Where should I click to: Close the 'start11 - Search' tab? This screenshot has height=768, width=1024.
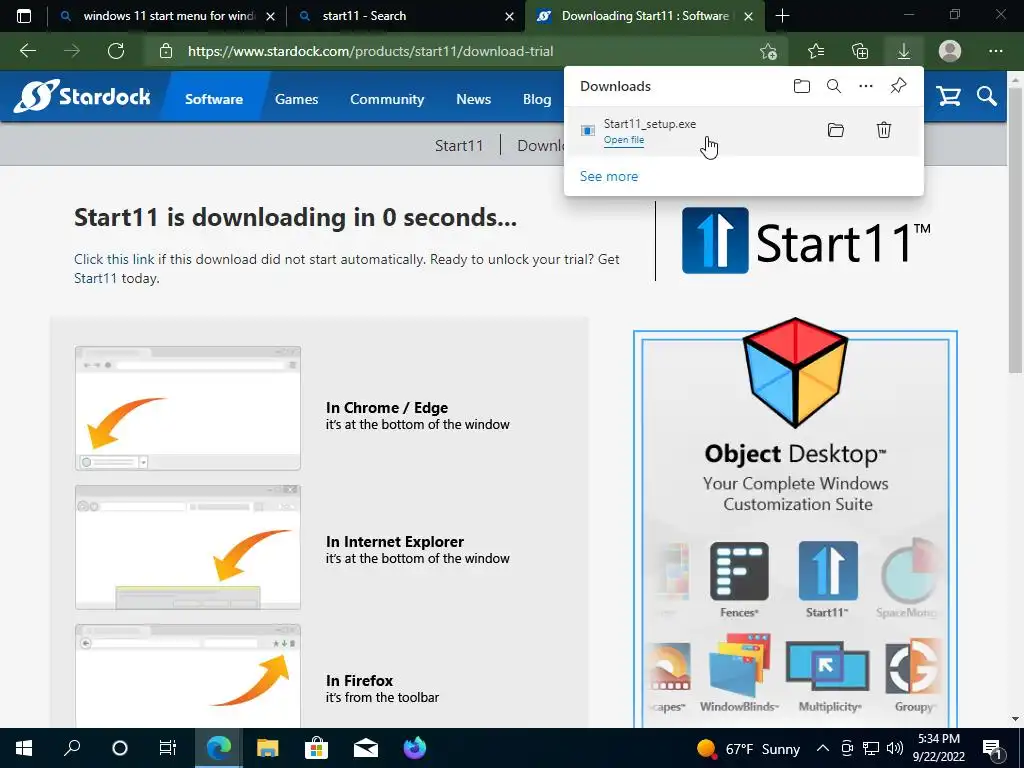point(509,16)
